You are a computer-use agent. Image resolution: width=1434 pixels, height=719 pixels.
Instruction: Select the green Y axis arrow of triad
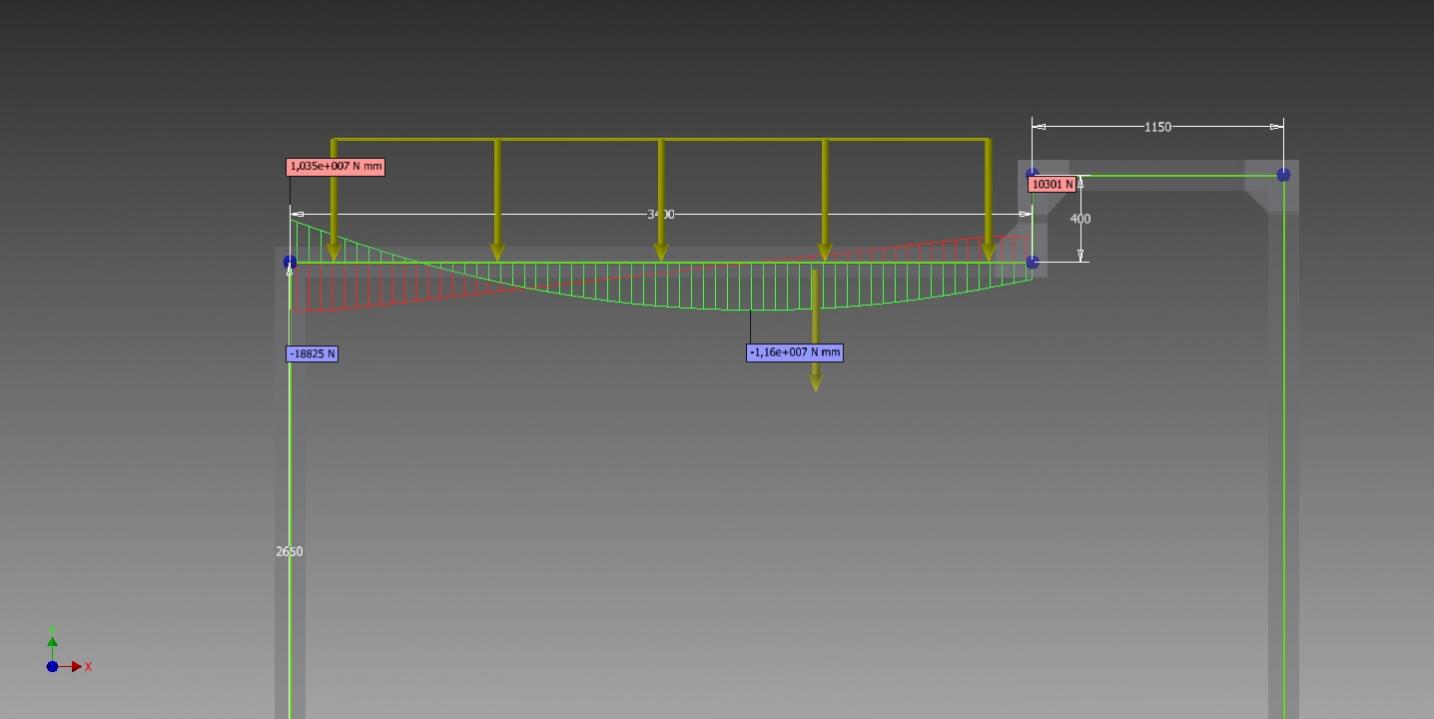click(52, 643)
